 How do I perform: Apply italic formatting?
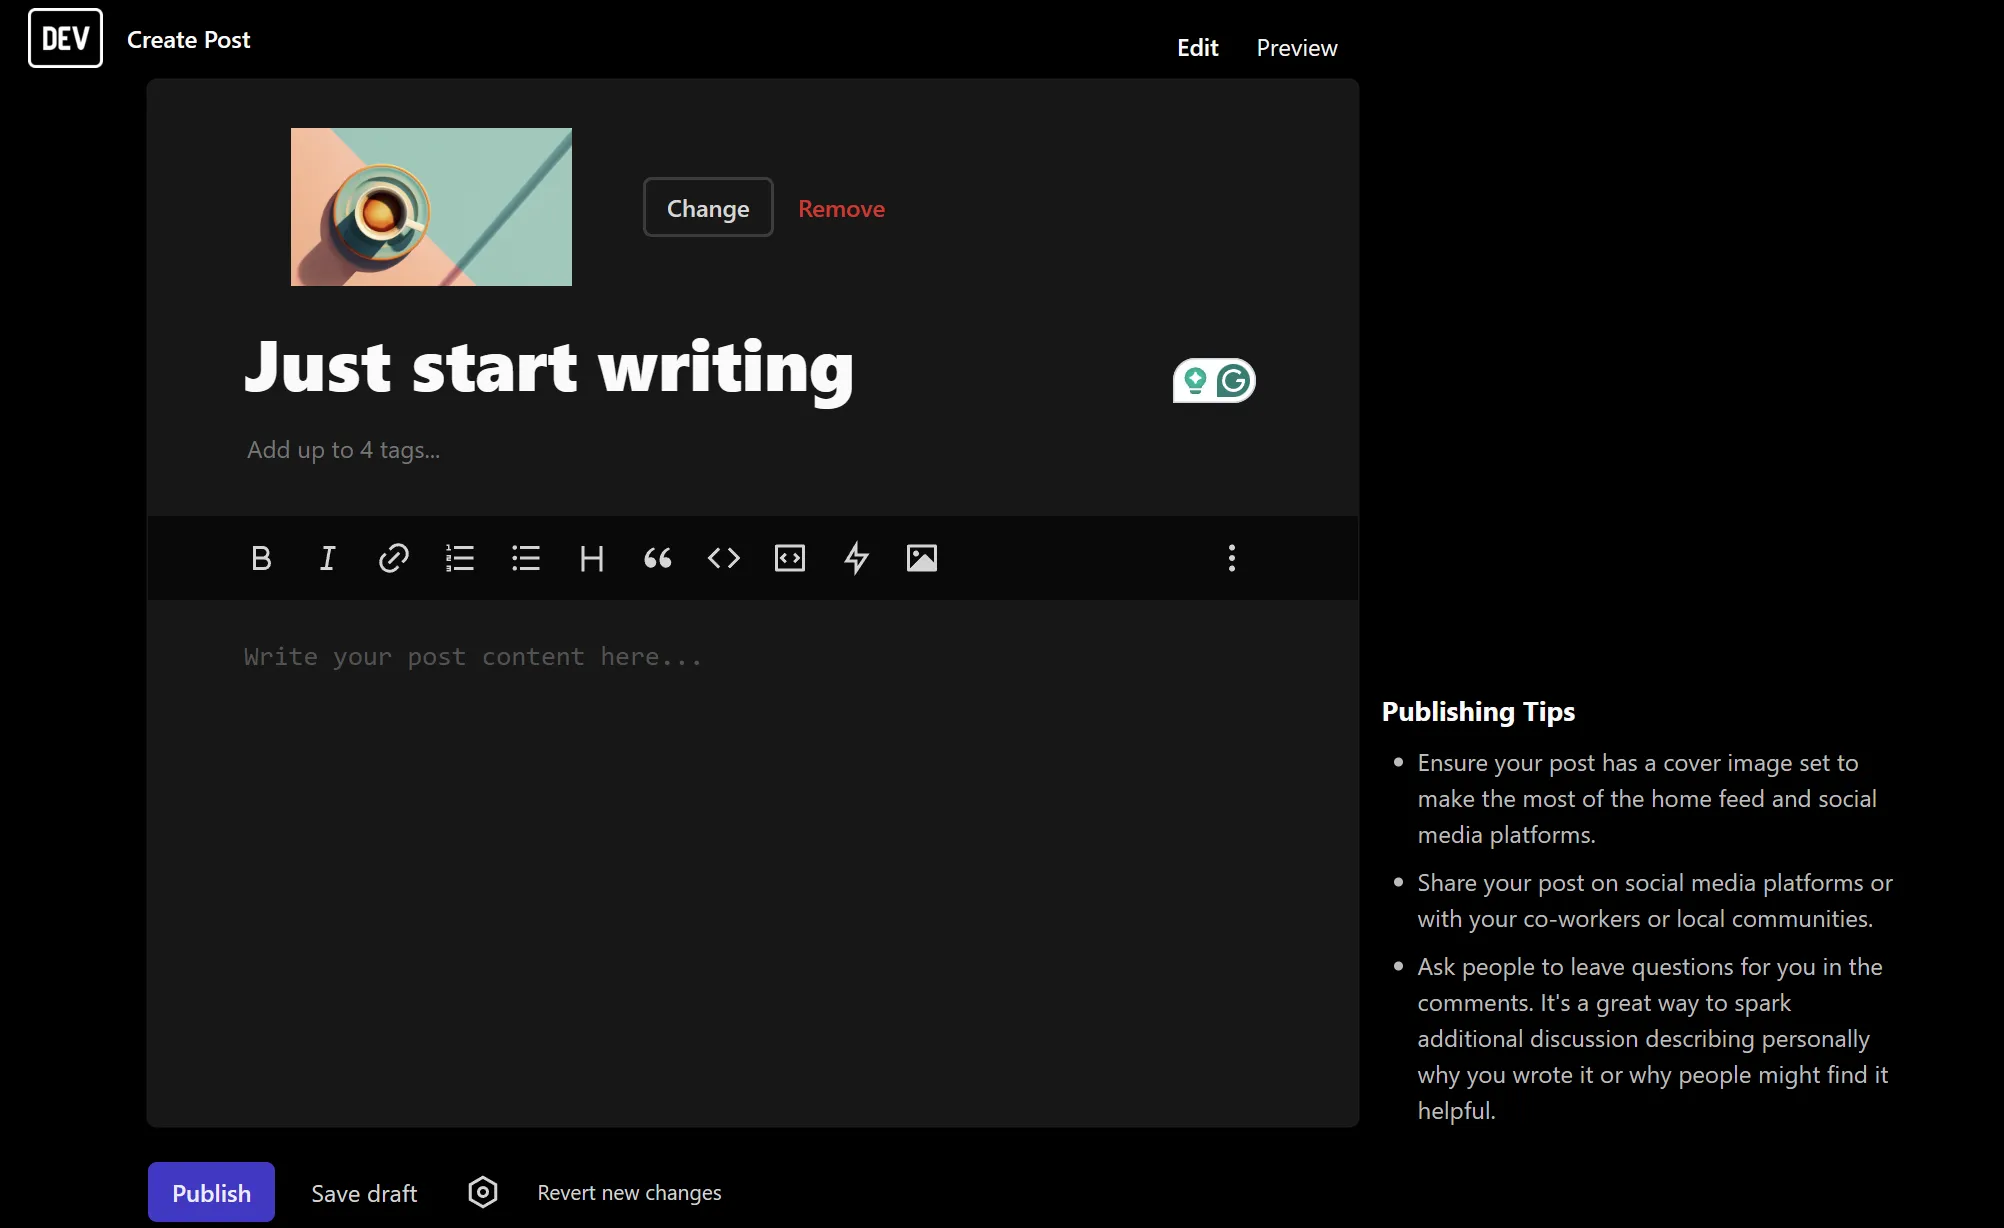[x=327, y=558]
